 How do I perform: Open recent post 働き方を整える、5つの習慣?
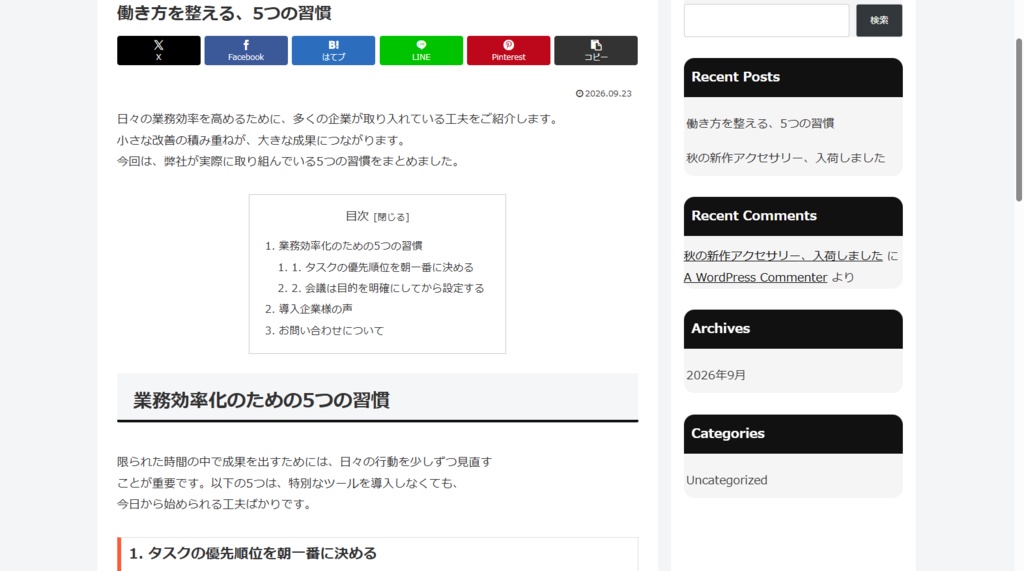tap(760, 123)
